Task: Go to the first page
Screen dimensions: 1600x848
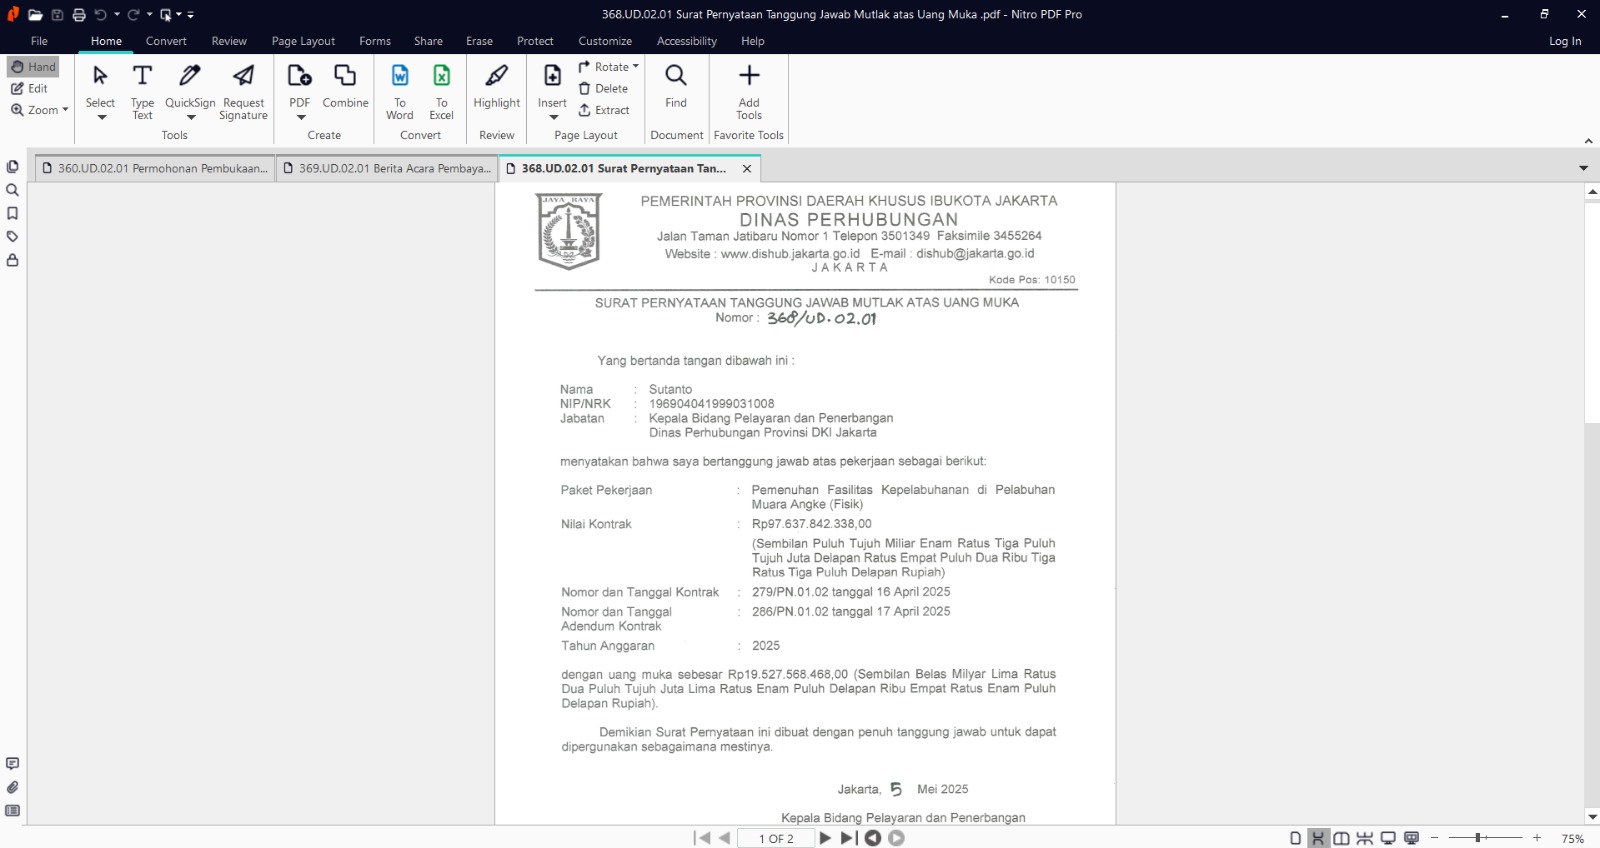Action: [x=702, y=838]
